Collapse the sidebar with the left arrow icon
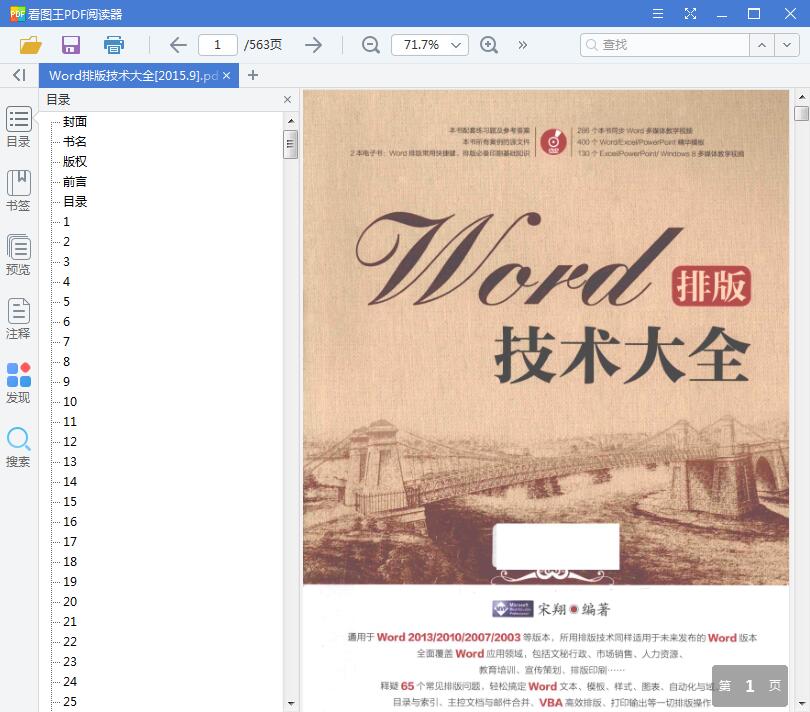This screenshot has height=712, width=810. coord(19,75)
